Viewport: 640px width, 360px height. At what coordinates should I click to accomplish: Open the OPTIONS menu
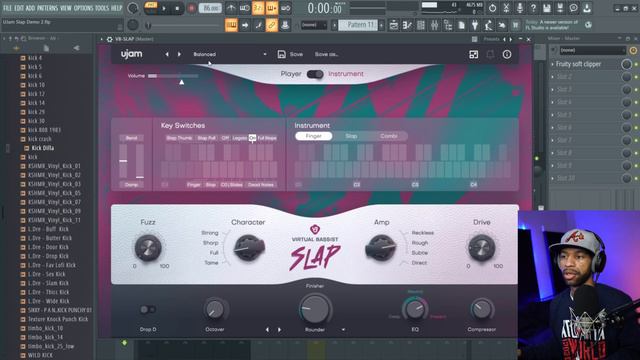(83, 8)
